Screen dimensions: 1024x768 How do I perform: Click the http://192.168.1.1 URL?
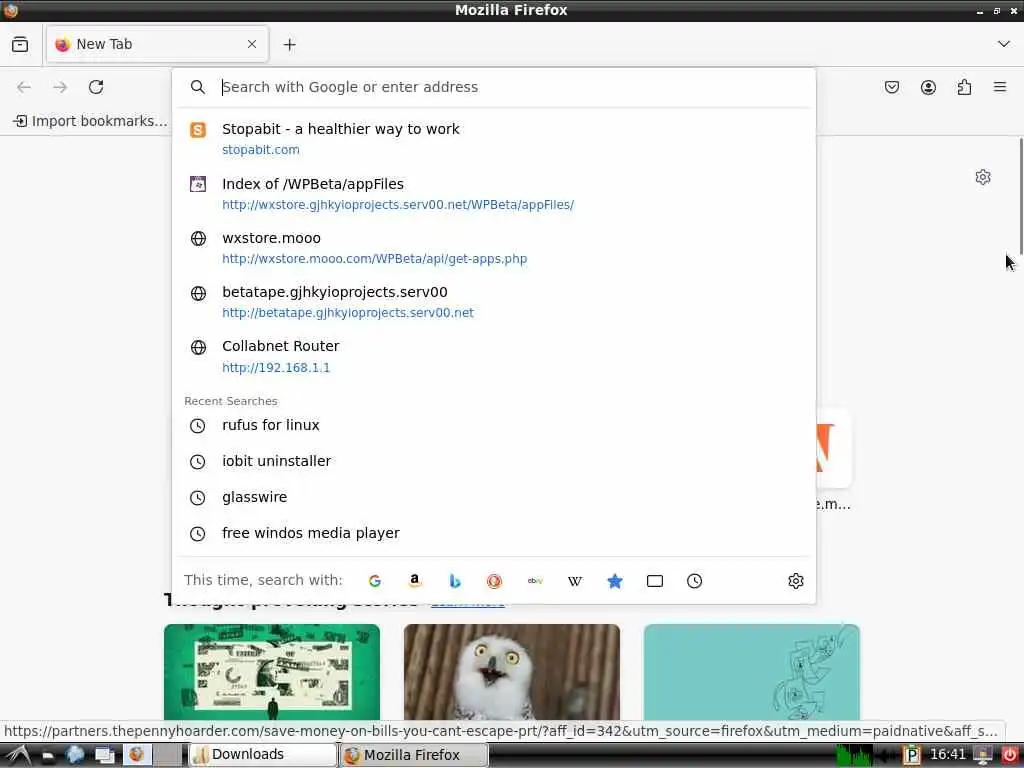click(x=276, y=368)
